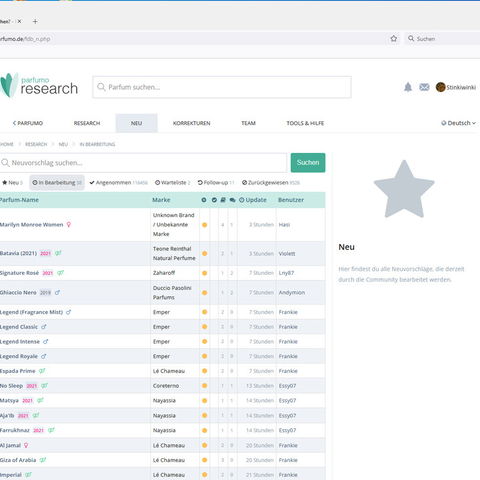Click unisex icon beside Espada Prime
Image resolution: width=480 pixels, height=480 pixels.
click(x=42, y=371)
